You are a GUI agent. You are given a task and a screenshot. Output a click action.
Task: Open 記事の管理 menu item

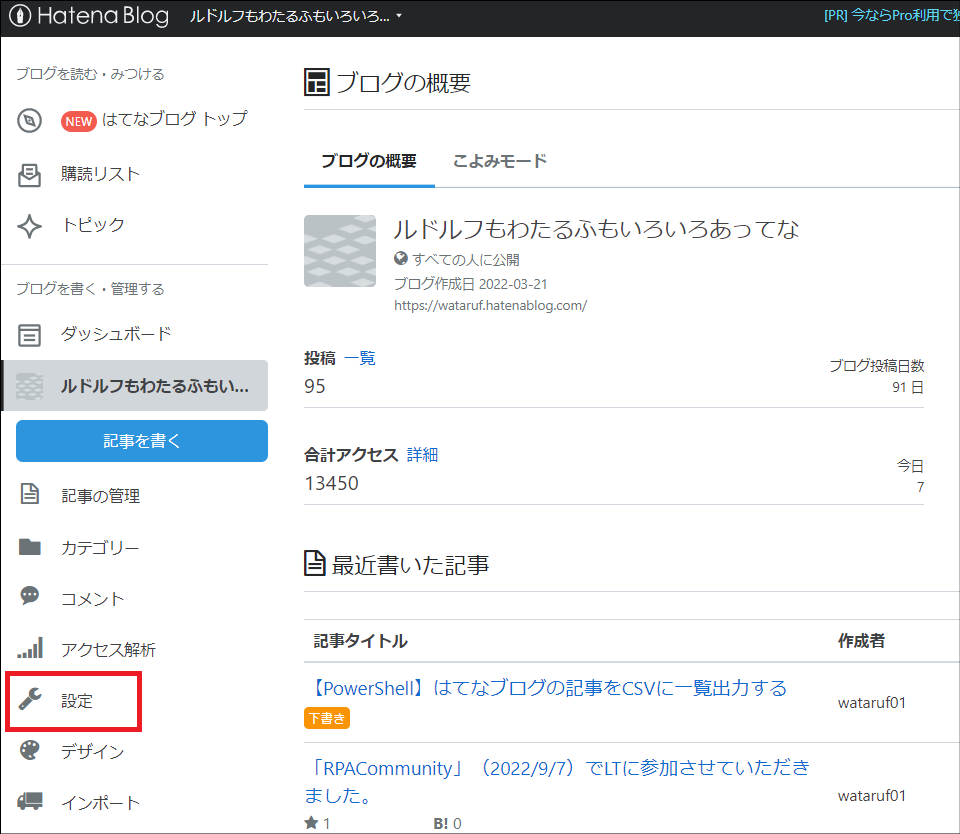pos(100,495)
